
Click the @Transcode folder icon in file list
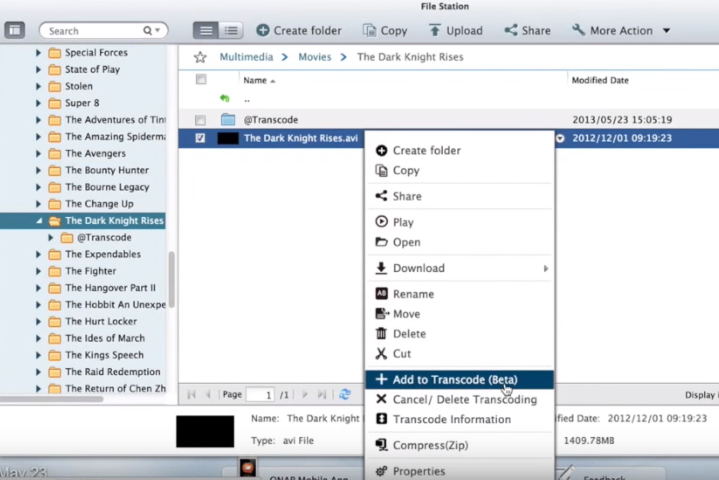(x=228, y=120)
